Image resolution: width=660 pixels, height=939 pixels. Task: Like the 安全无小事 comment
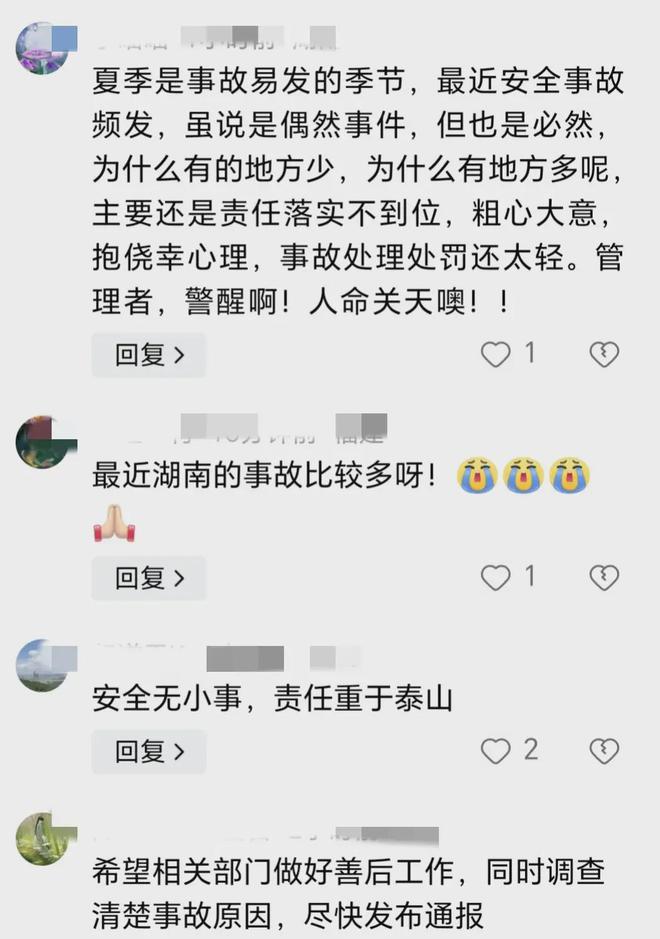point(495,751)
